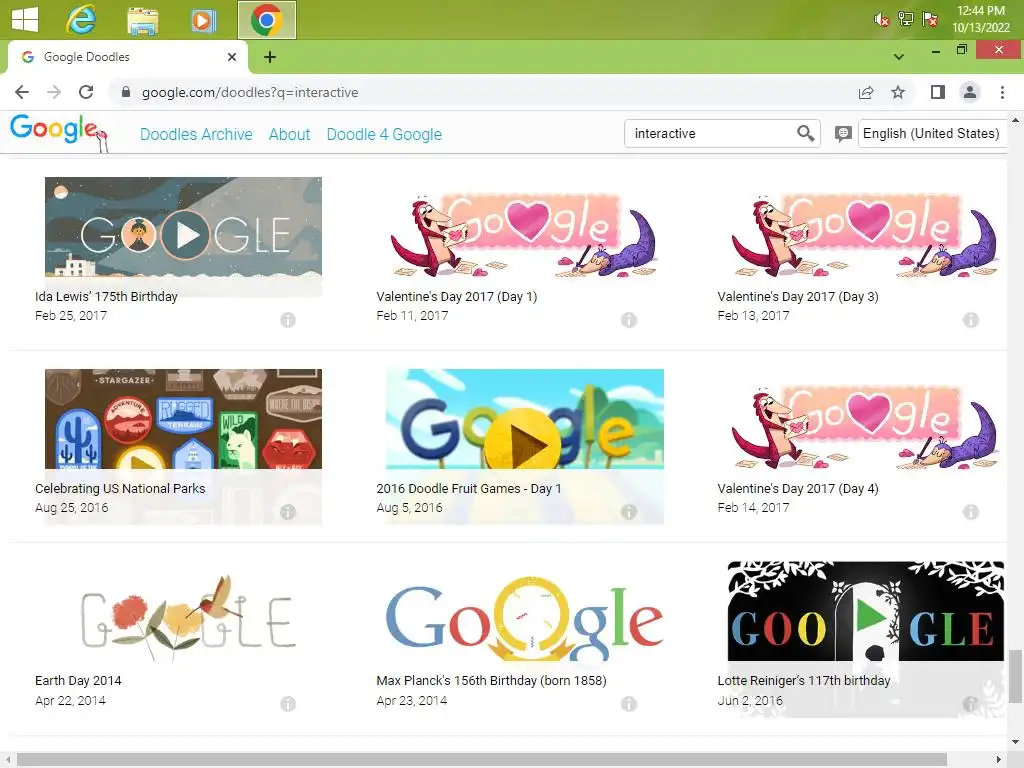Open the network status tray icon
The height and width of the screenshot is (768, 1024).
[905, 19]
